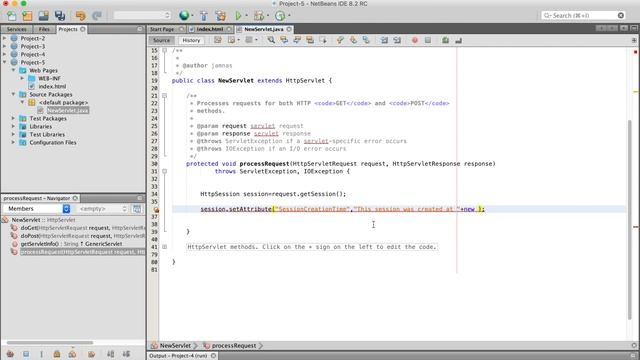The image size is (640, 360).
Task: Click the Stop Macro Recording icon
Action: (428, 40)
